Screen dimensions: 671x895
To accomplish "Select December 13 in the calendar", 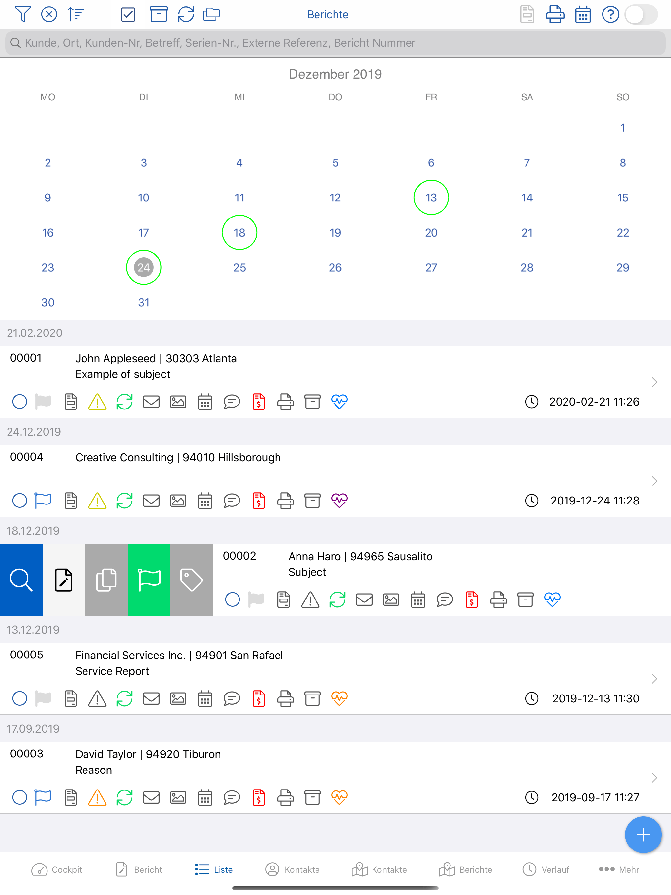I will pyautogui.click(x=431, y=197).
